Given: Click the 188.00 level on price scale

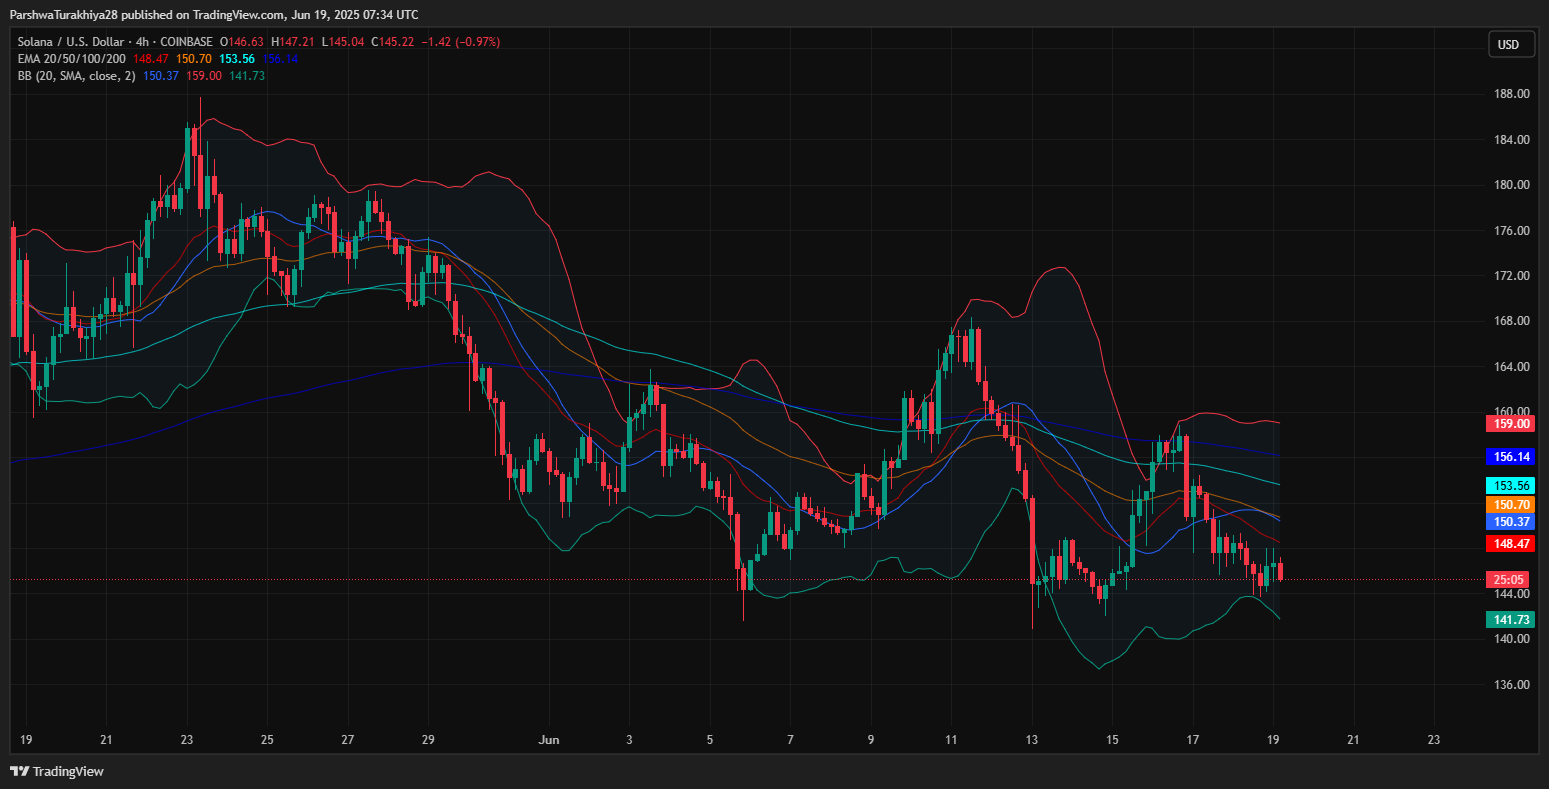Looking at the screenshot, I should tap(1511, 94).
